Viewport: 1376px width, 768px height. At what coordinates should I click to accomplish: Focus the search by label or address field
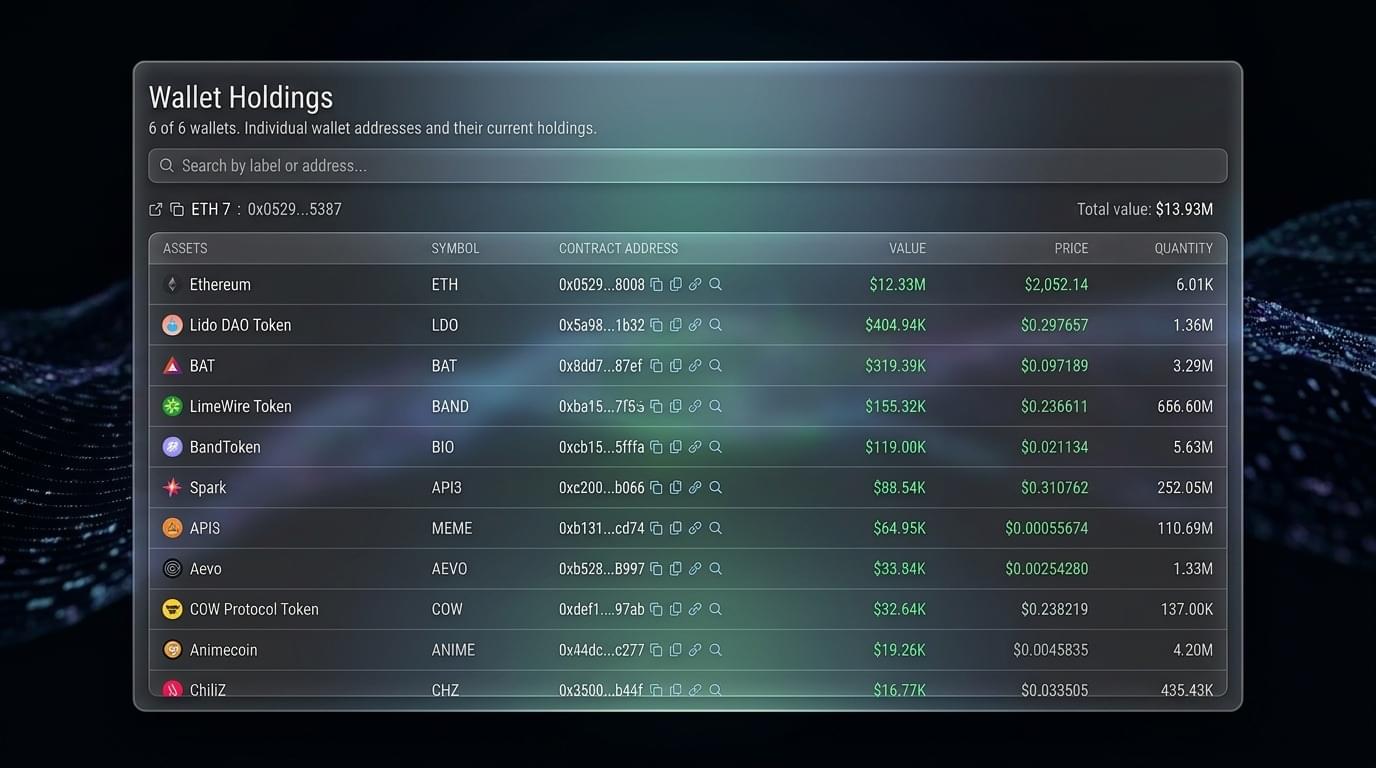click(688, 166)
